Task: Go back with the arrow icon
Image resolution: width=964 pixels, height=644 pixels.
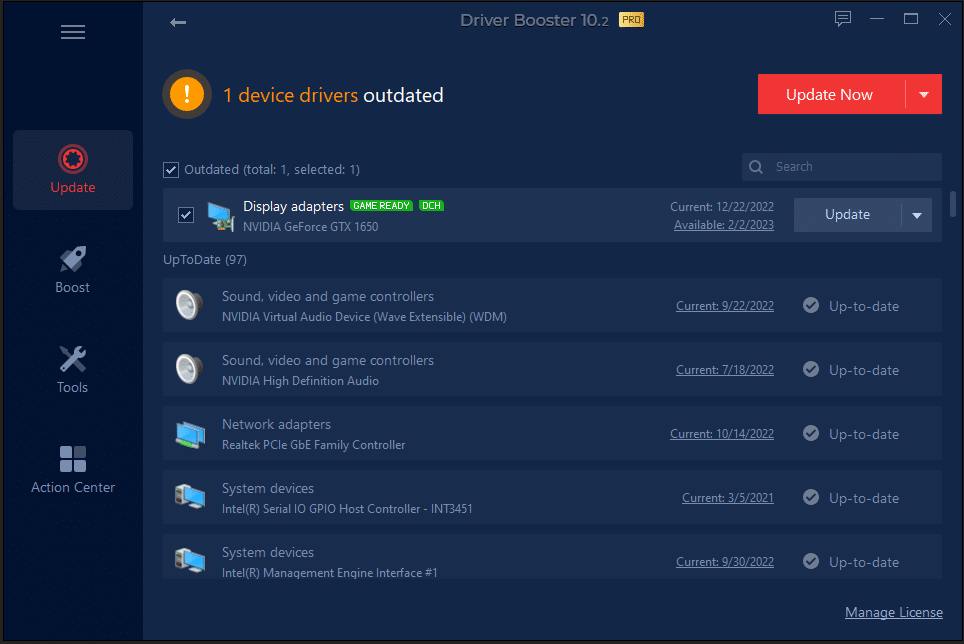Action: click(178, 23)
